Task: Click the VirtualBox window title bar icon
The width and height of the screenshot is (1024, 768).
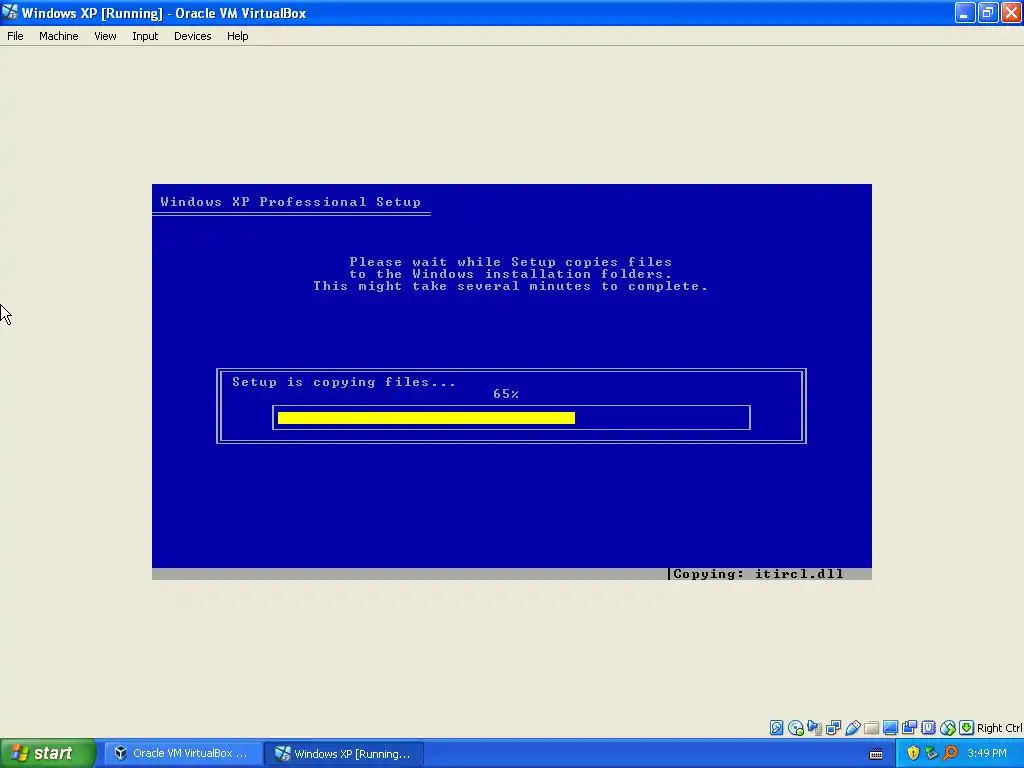Action: pos(10,12)
